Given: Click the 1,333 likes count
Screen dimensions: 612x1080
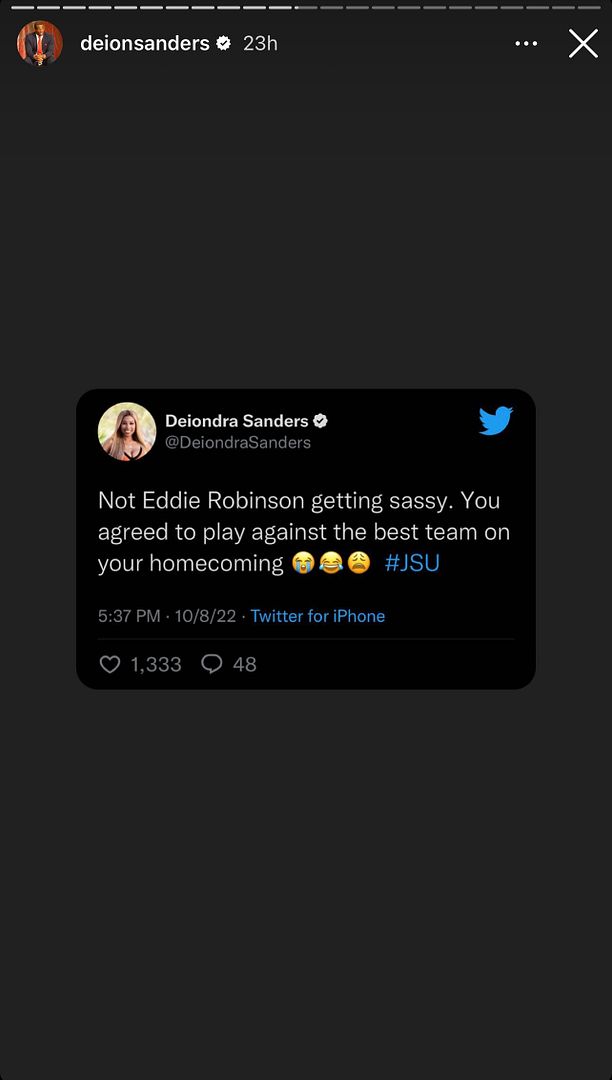Looking at the screenshot, I should pos(156,664).
